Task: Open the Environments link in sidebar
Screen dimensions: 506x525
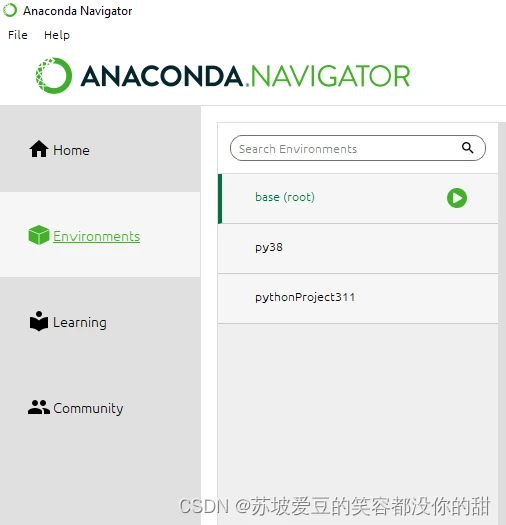Action: click(x=96, y=236)
